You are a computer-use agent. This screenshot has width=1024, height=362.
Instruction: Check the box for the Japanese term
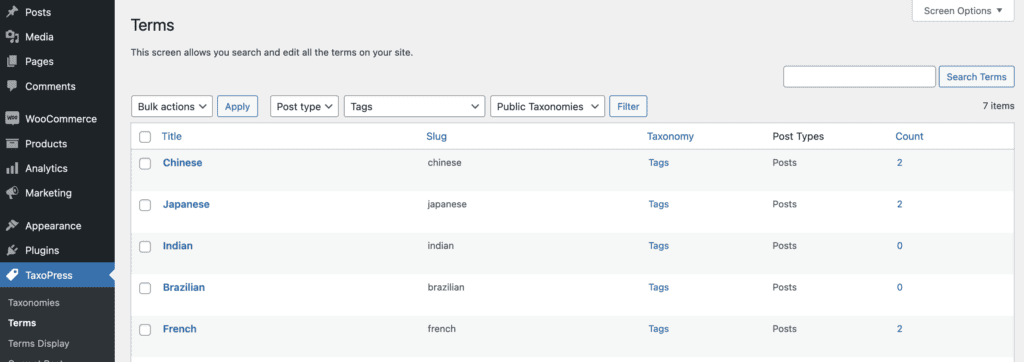[x=145, y=205]
